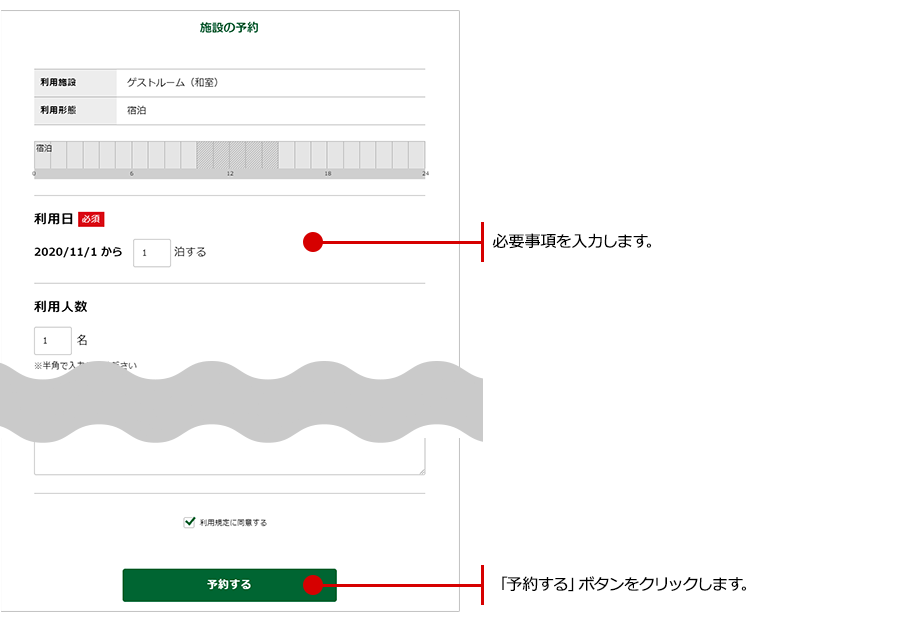900x624 pixels.
Task: Click the 施設の予約 page heading
Action: pos(229,28)
